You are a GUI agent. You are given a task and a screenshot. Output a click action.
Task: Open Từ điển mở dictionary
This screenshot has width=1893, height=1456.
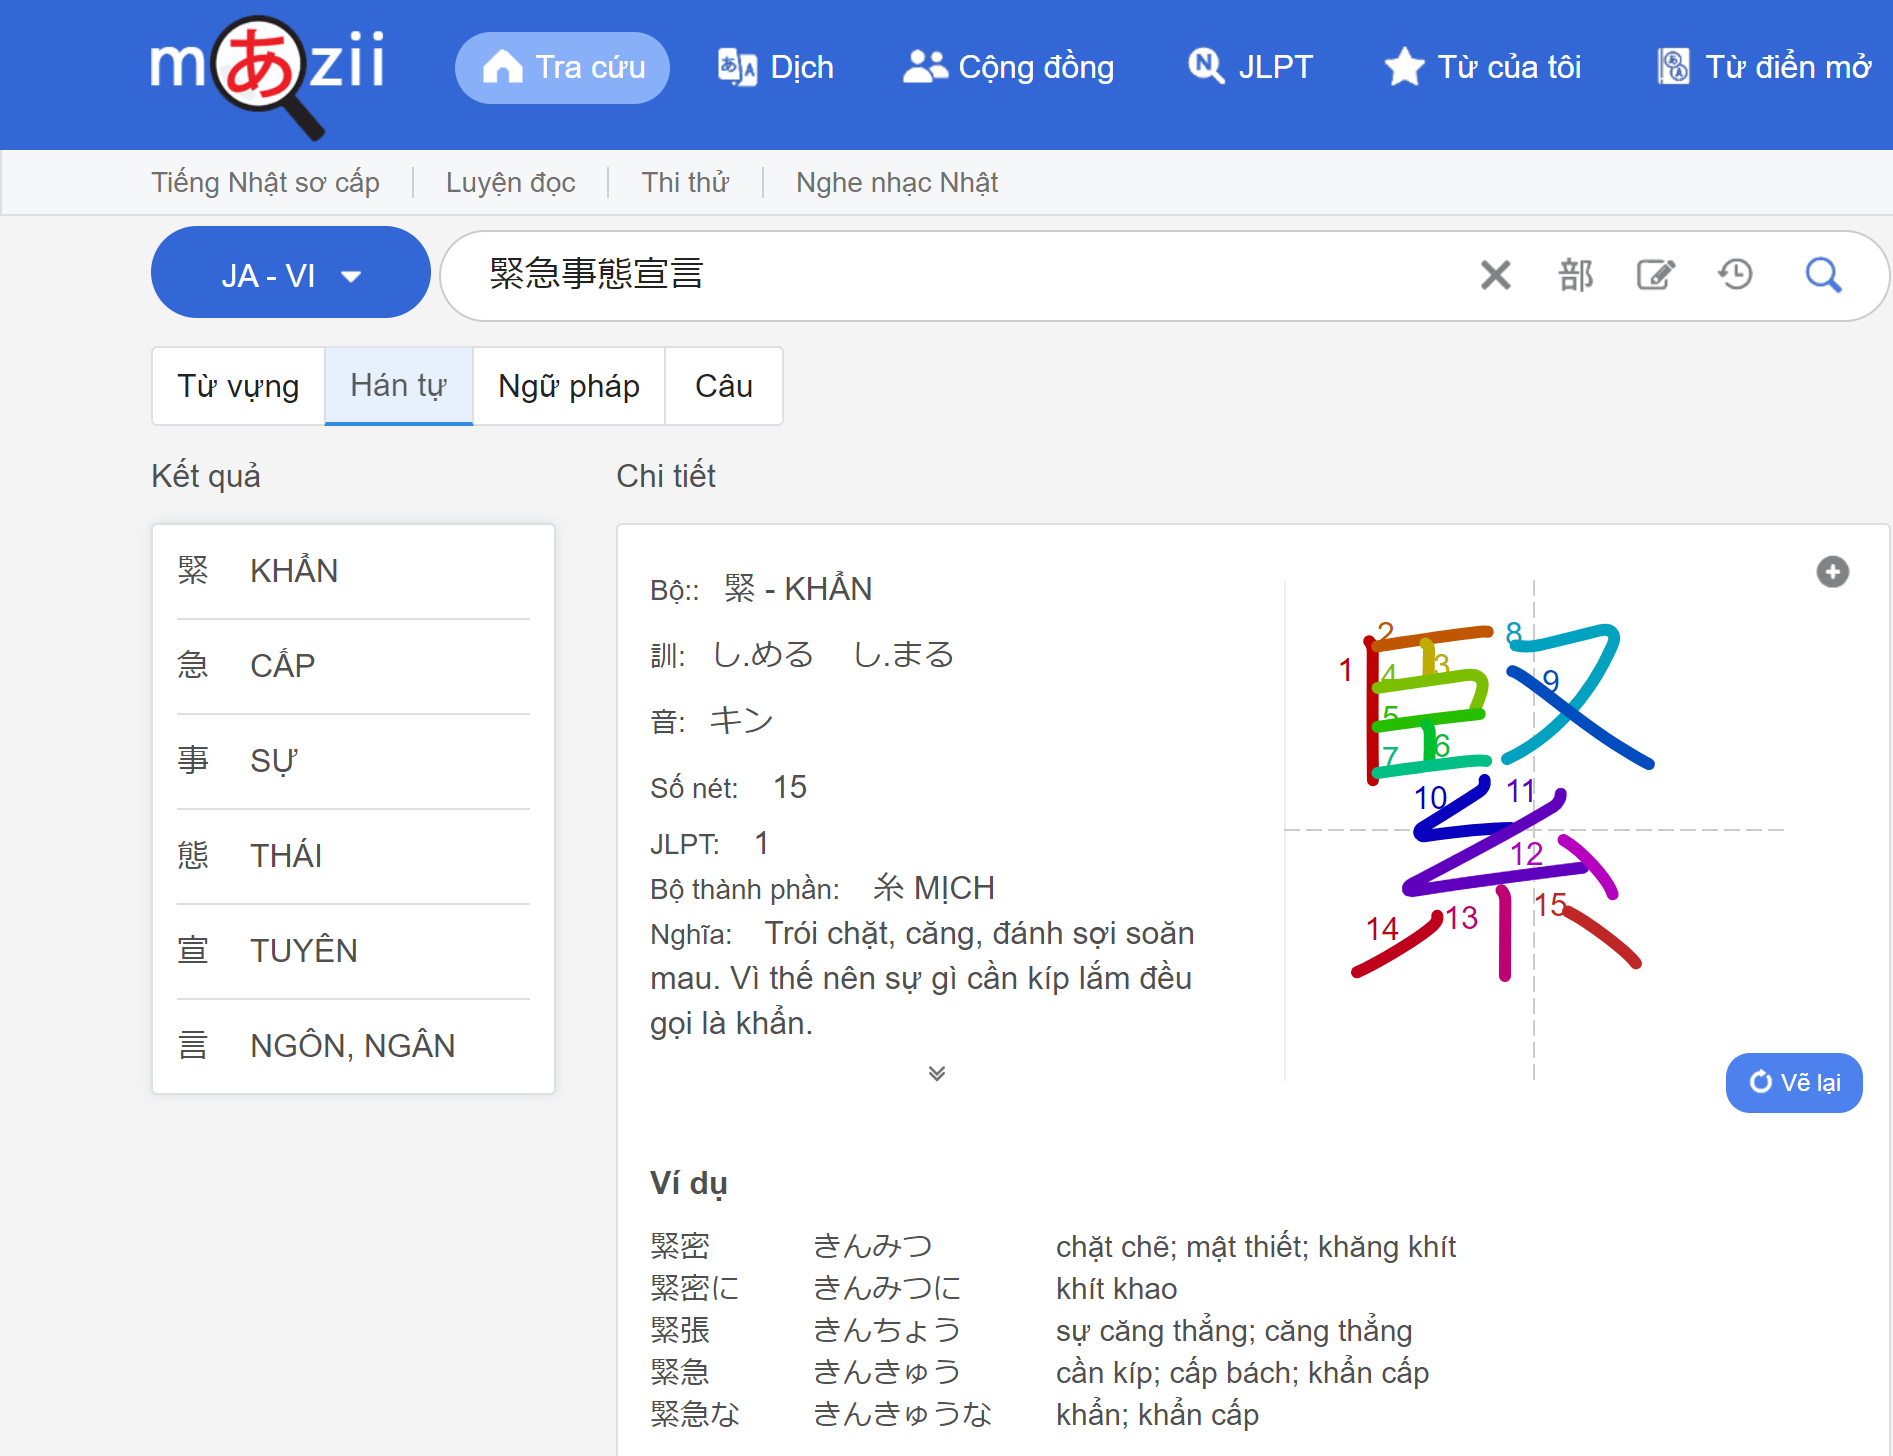(1763, 67)
